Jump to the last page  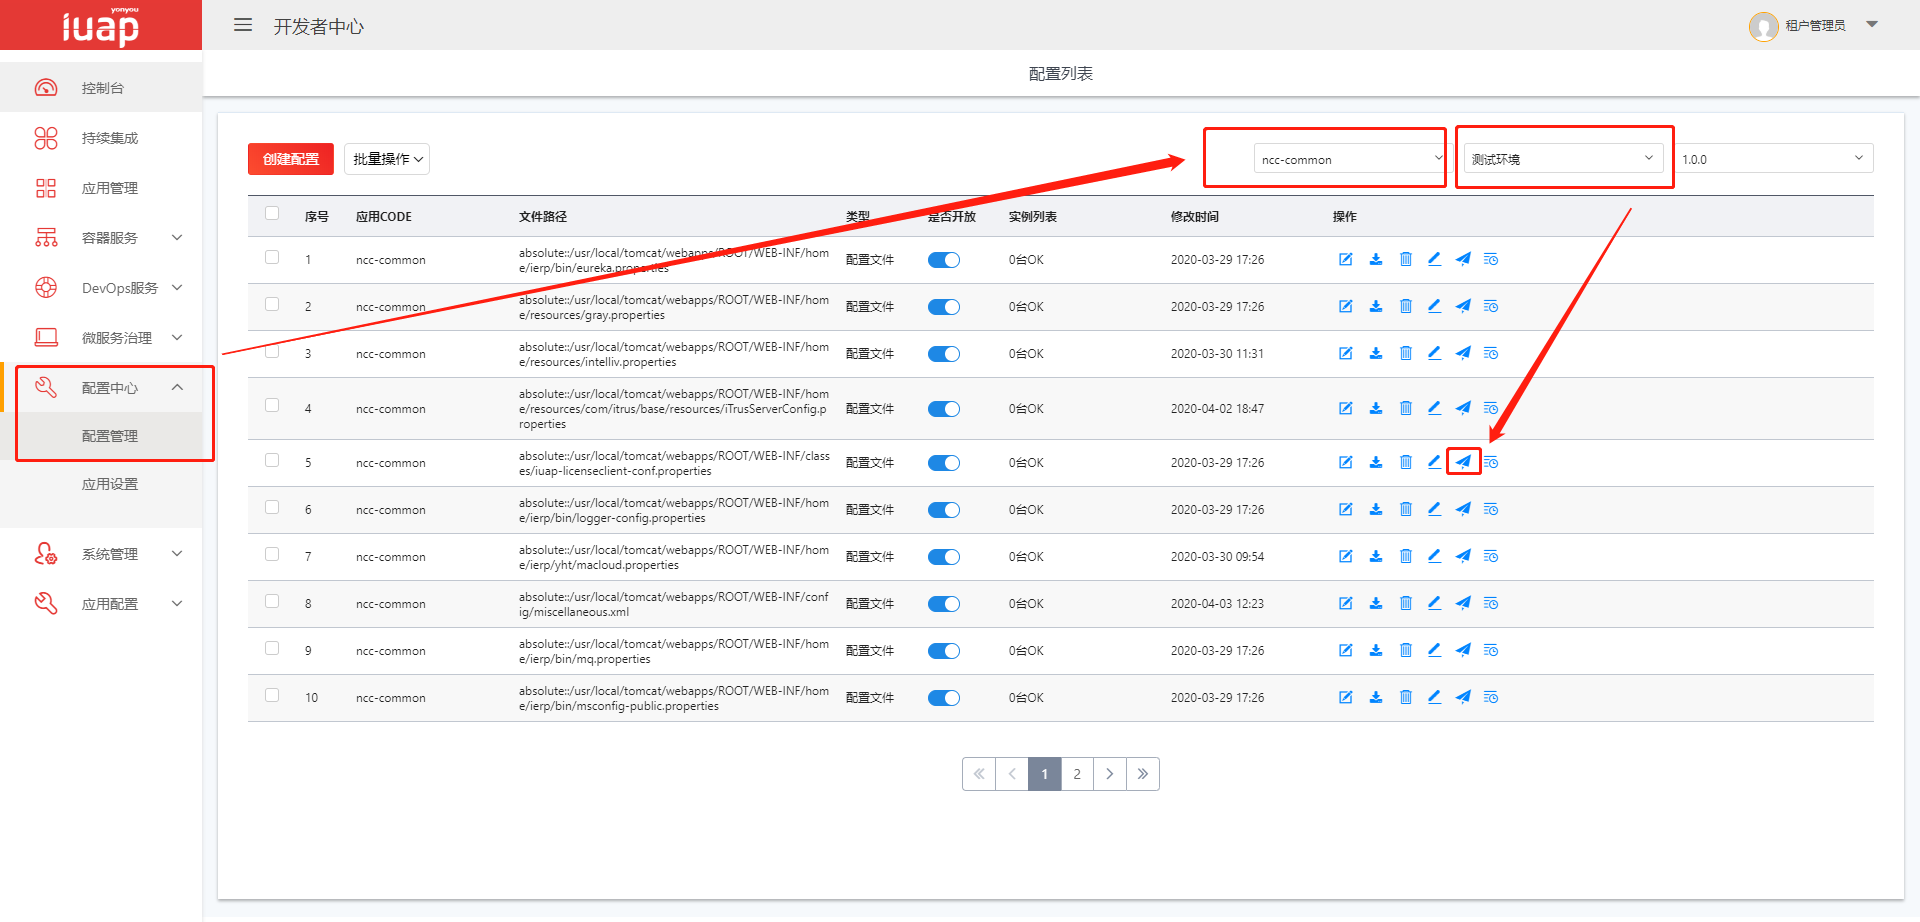[x=1143, y=774]
